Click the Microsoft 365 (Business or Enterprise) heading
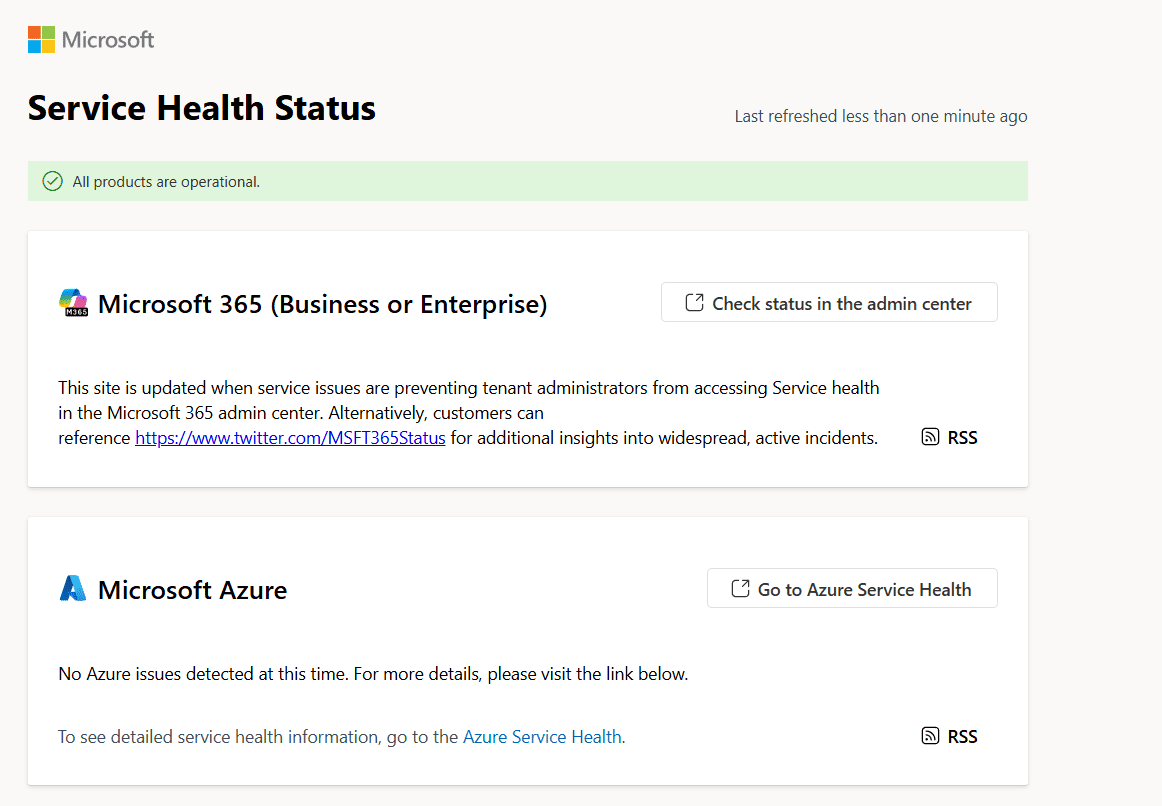The image size is (1162, 806). pos(322,304)
